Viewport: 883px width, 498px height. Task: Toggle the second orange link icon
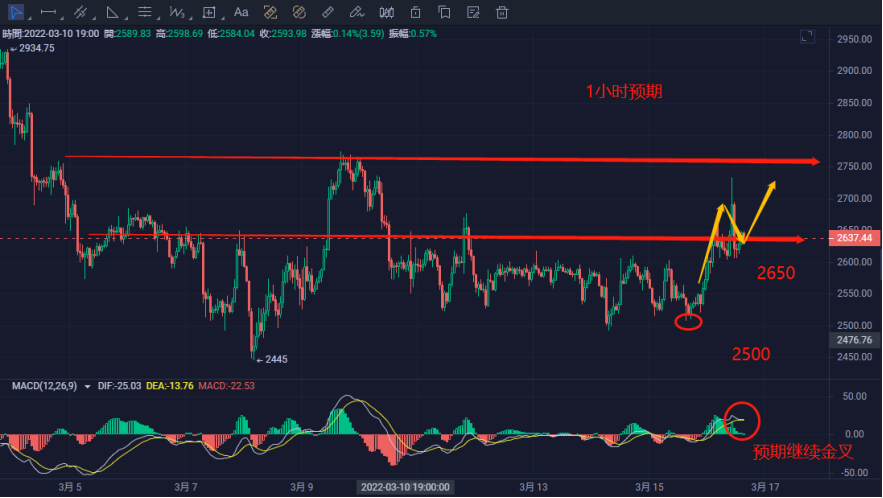[298, 12]
